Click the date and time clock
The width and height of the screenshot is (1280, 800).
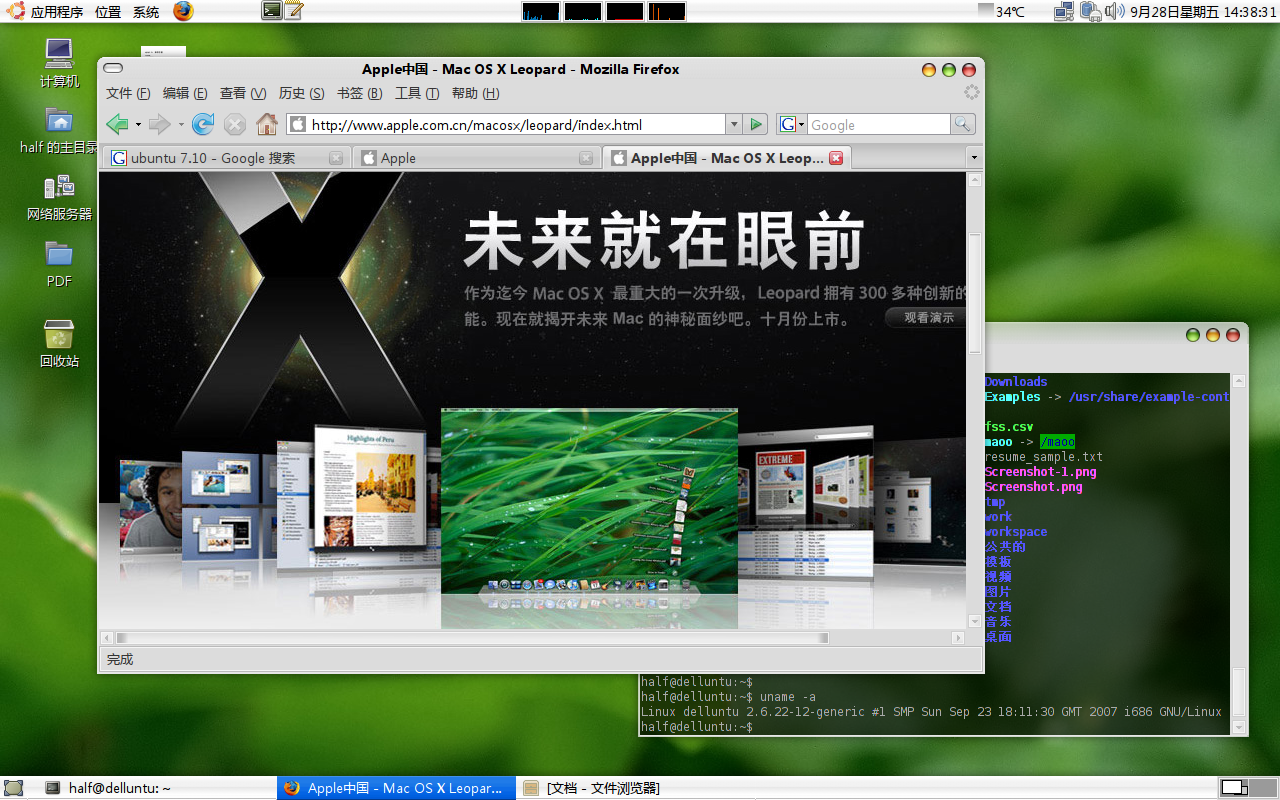coord(1203,12)
